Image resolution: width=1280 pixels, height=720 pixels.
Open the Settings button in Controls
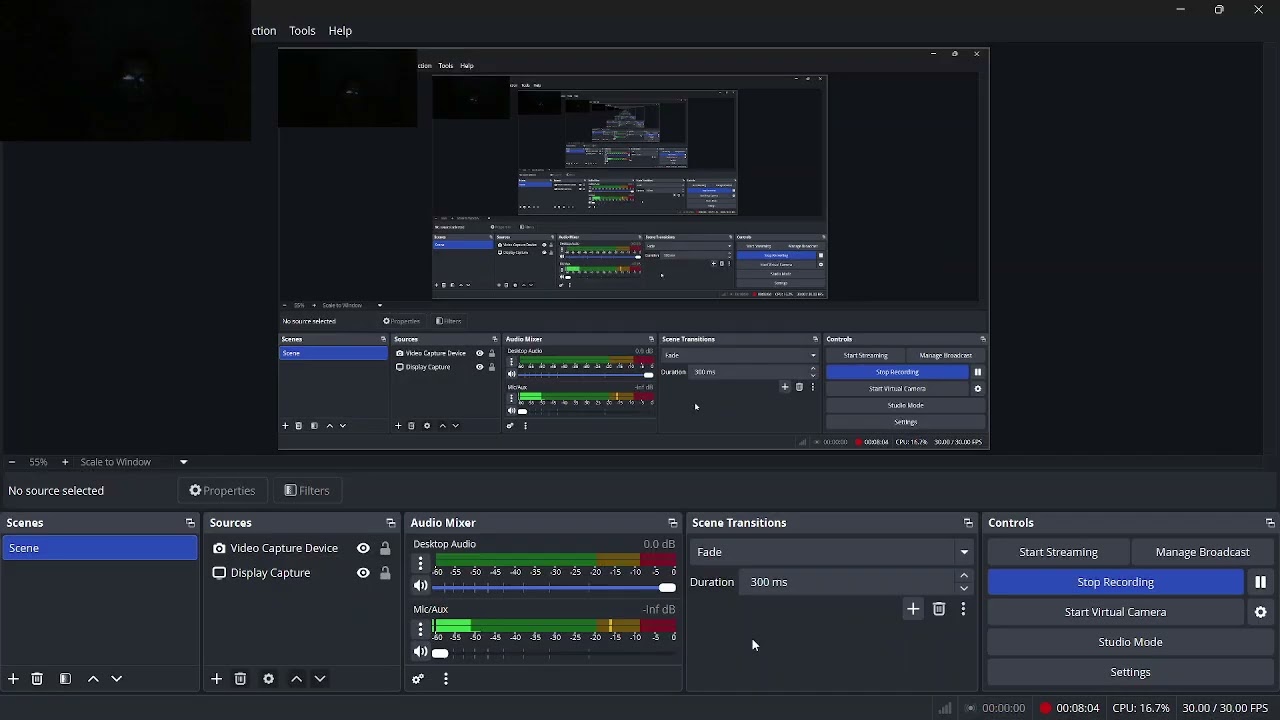click(1131, 672)
